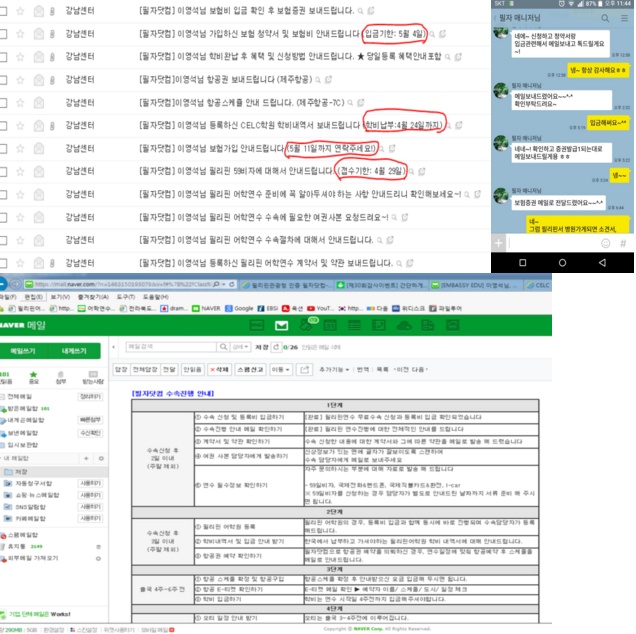Click the 중요 star filter in sidebar
This screenshot has width=636, height=634.
pyautogui.click(x=34, y=377)
